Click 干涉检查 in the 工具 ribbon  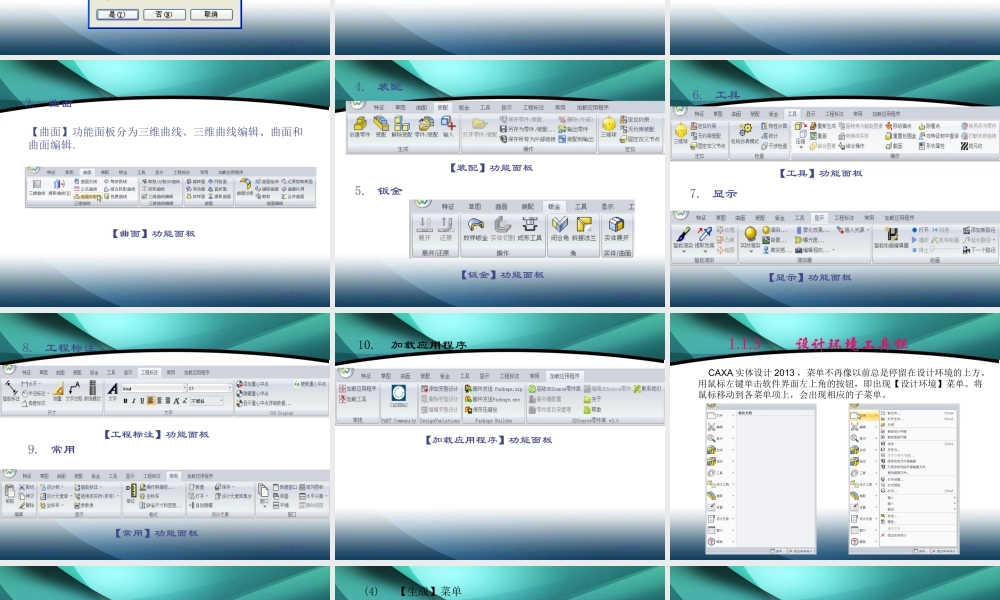coord(774,146)
